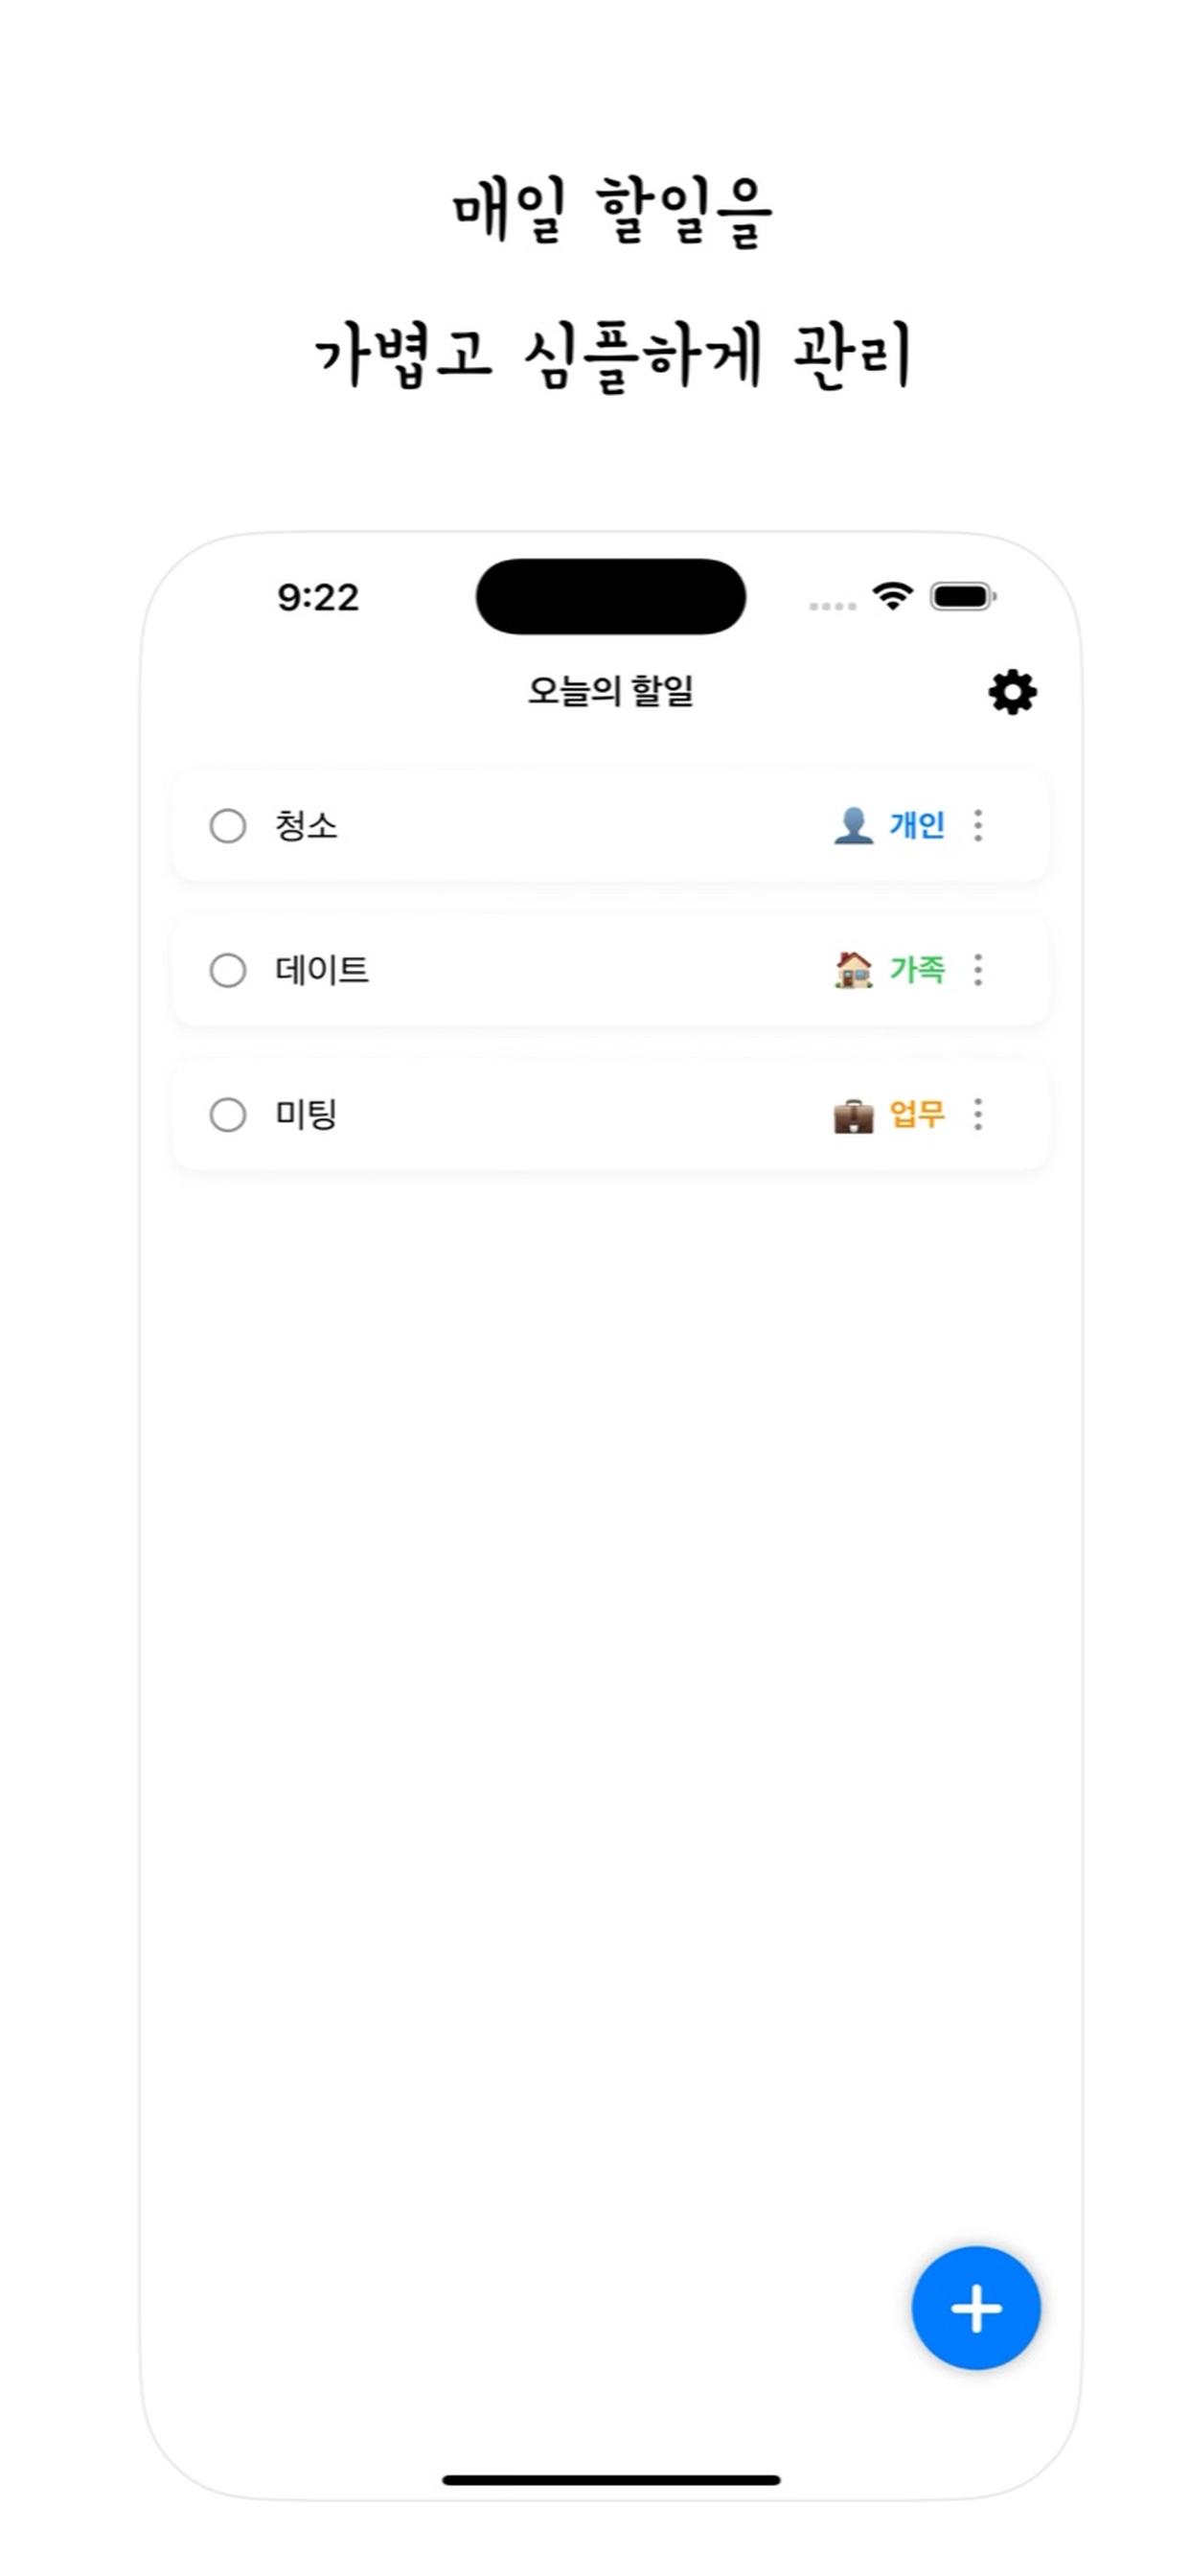Click the person icon on 청소 task

[x=853, y=826]
